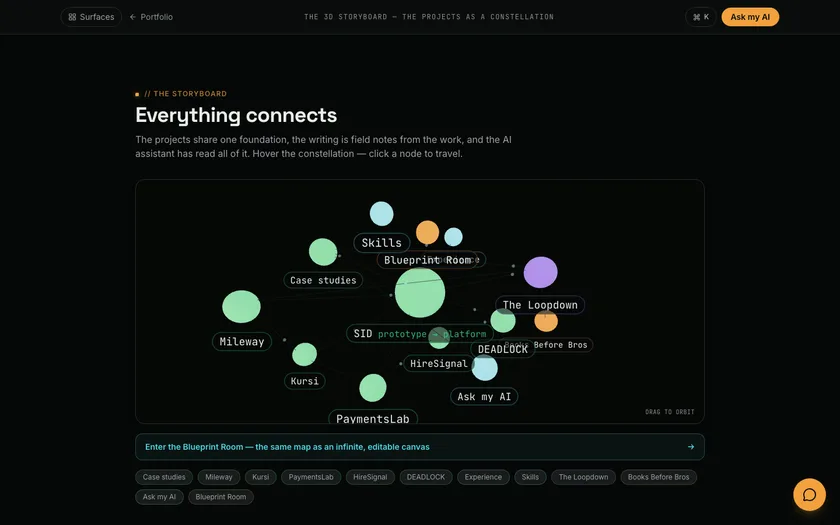840x525 pixels.
Task: Click the PaymentsLab tag chip
Action: click(311, 477)
